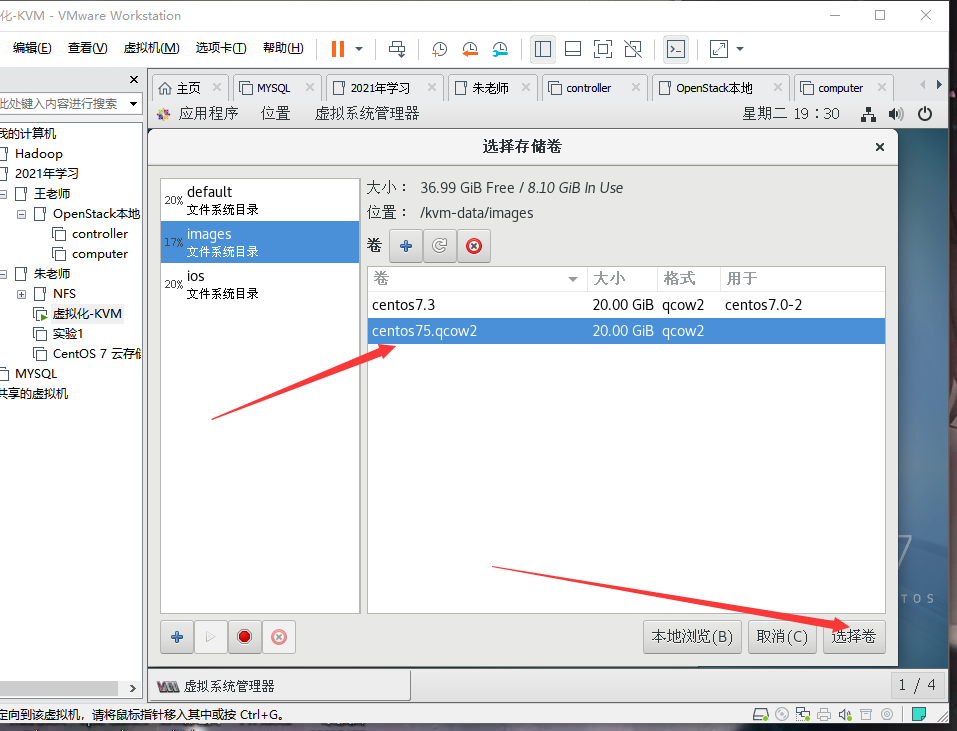Open the console view icon
This screenshot has height=731, width=957.
(x=676, y=49)
